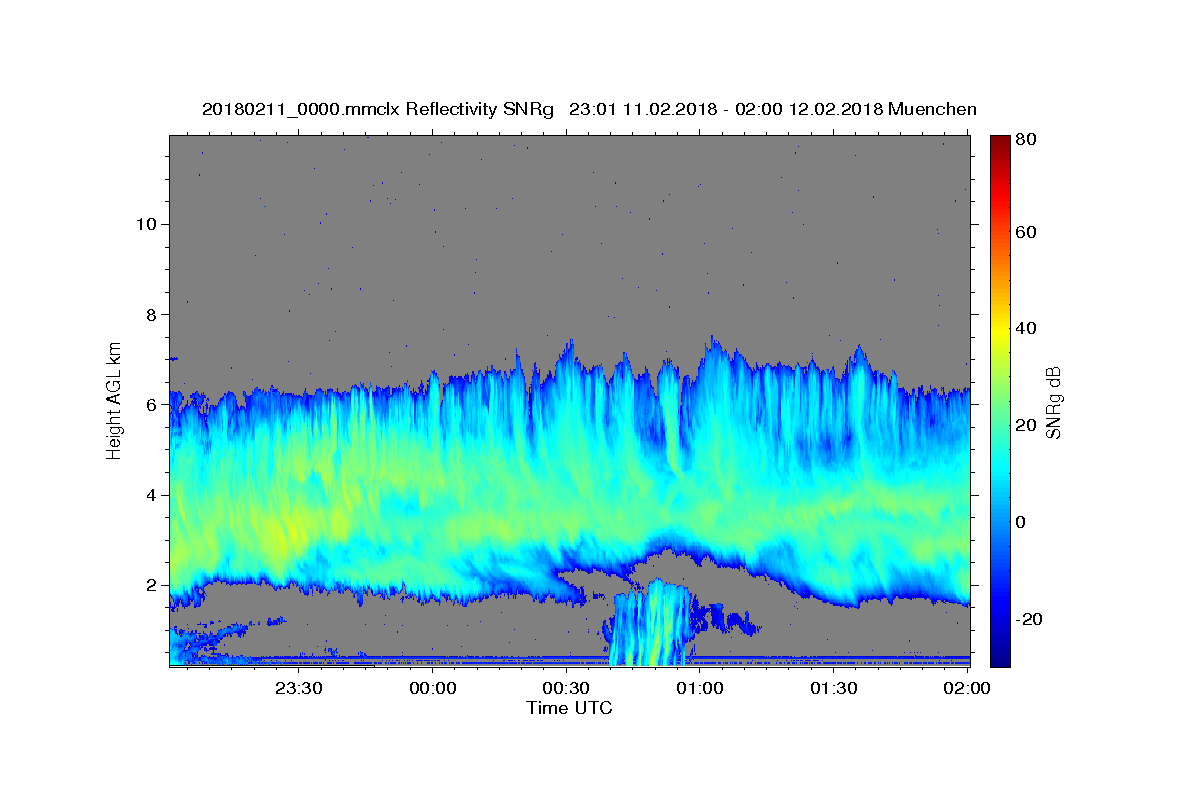The image size is (1200, 800).
Task: Click the '02:00' time tick label
Action: pos(966,688)
